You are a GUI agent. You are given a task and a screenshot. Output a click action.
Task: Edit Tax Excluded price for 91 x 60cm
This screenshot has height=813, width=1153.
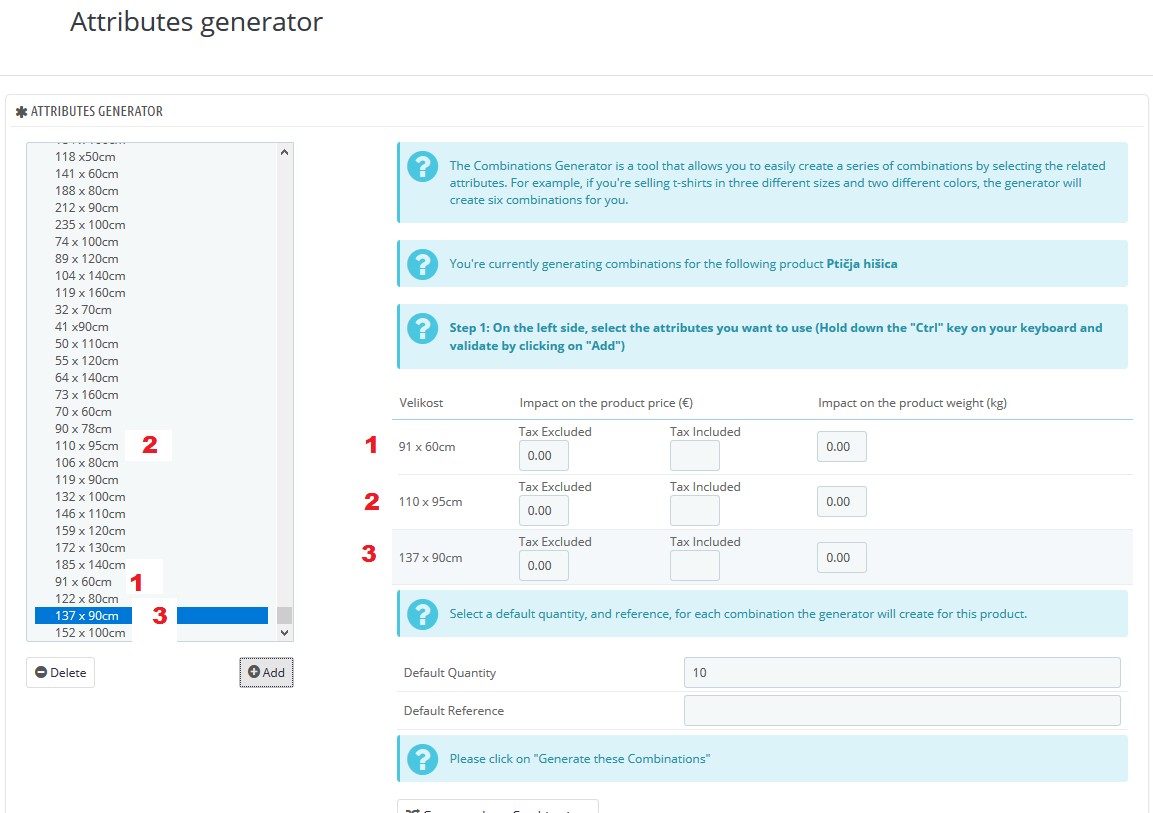(x=543, y=456)
